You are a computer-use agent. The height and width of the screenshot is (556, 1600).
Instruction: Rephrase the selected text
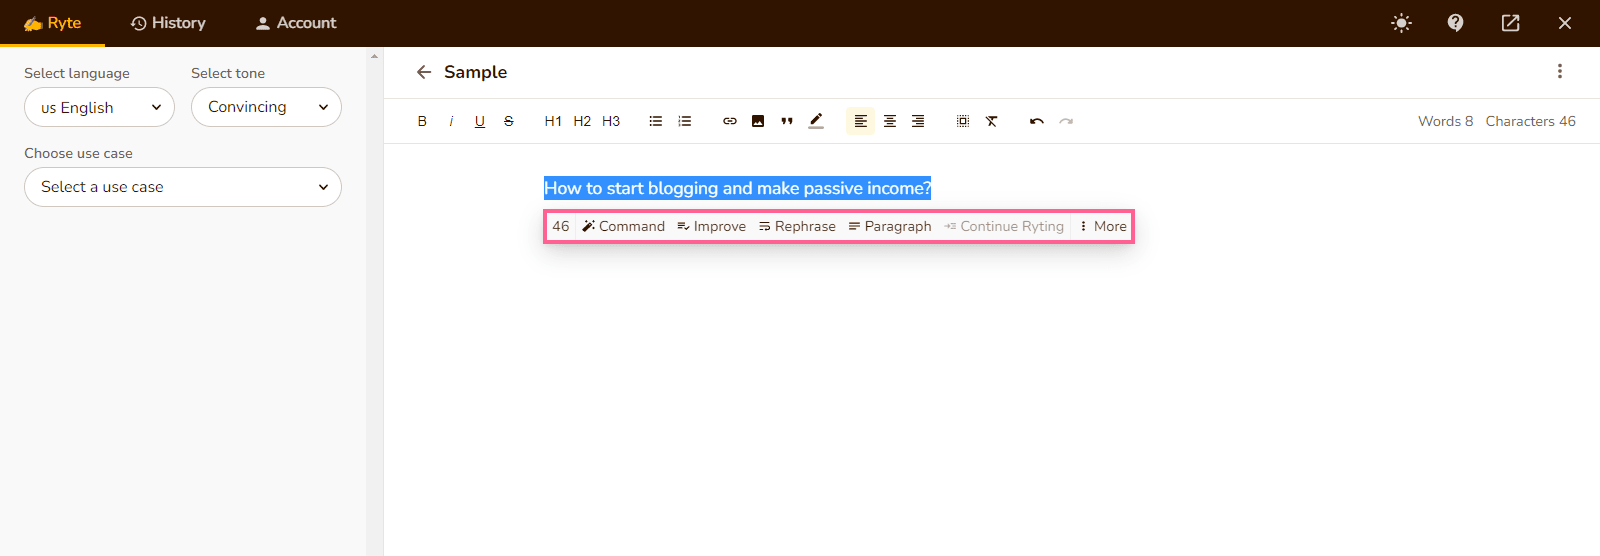coord(797,226)
